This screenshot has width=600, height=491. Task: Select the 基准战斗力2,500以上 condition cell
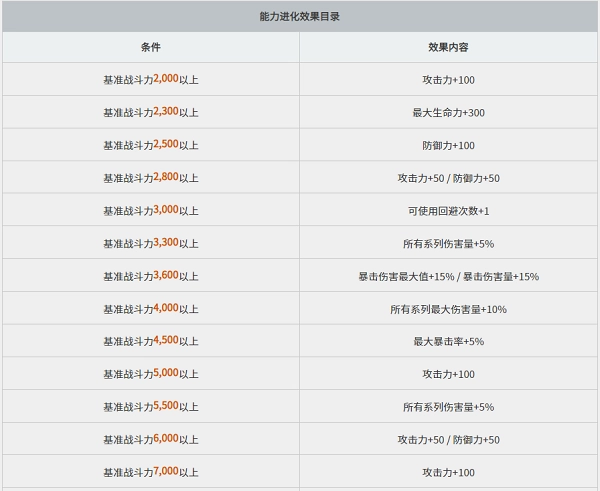pos(151,145)
